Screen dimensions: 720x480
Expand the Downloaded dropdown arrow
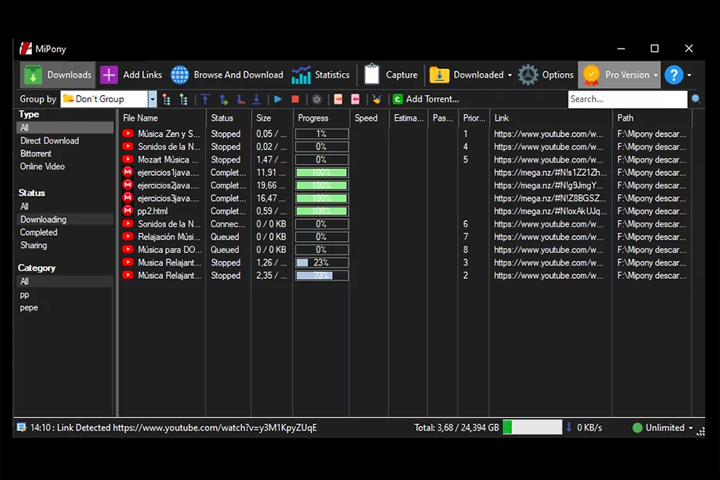coord(510,75)
